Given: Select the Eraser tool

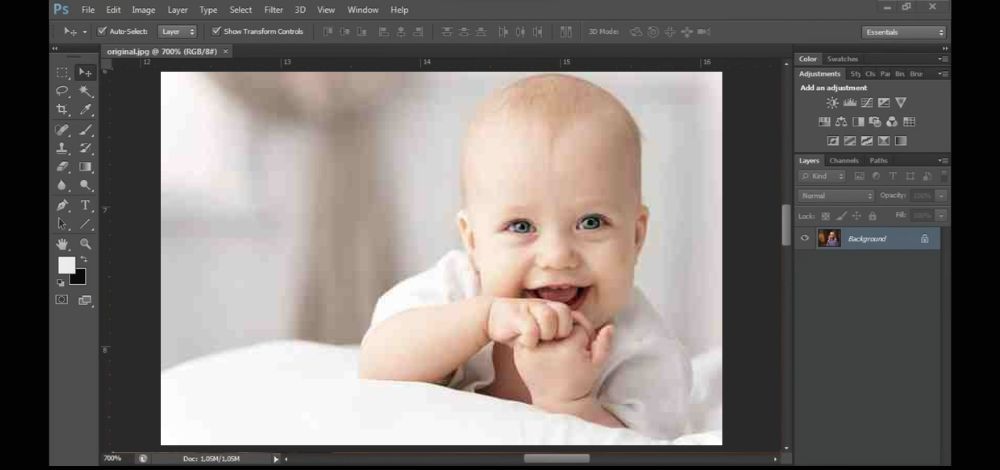Looking at the screenshot, I should [x=62, y=166].
